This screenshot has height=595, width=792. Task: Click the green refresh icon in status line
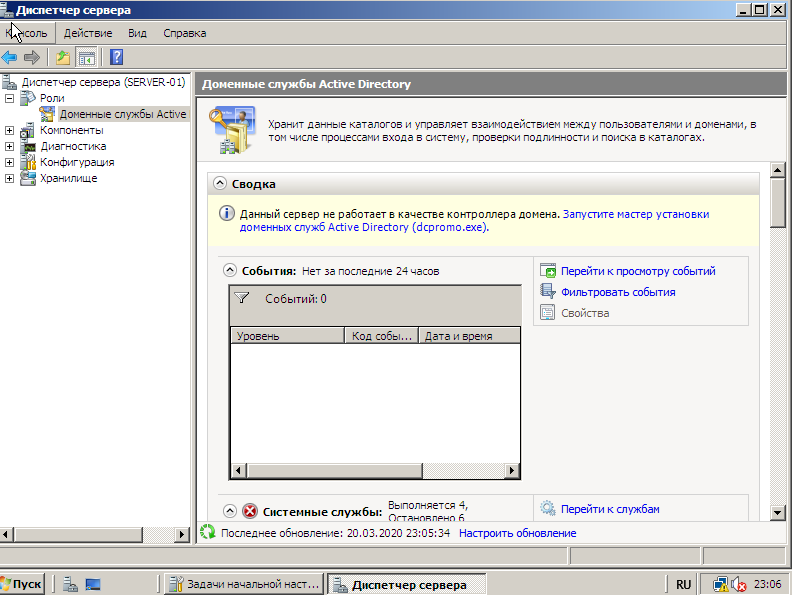(x=208, y=532)
